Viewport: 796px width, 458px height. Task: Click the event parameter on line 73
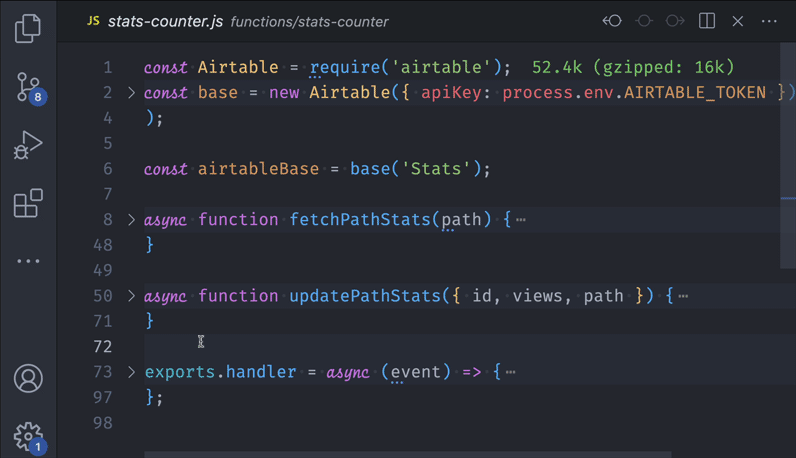tap(415, 372)
